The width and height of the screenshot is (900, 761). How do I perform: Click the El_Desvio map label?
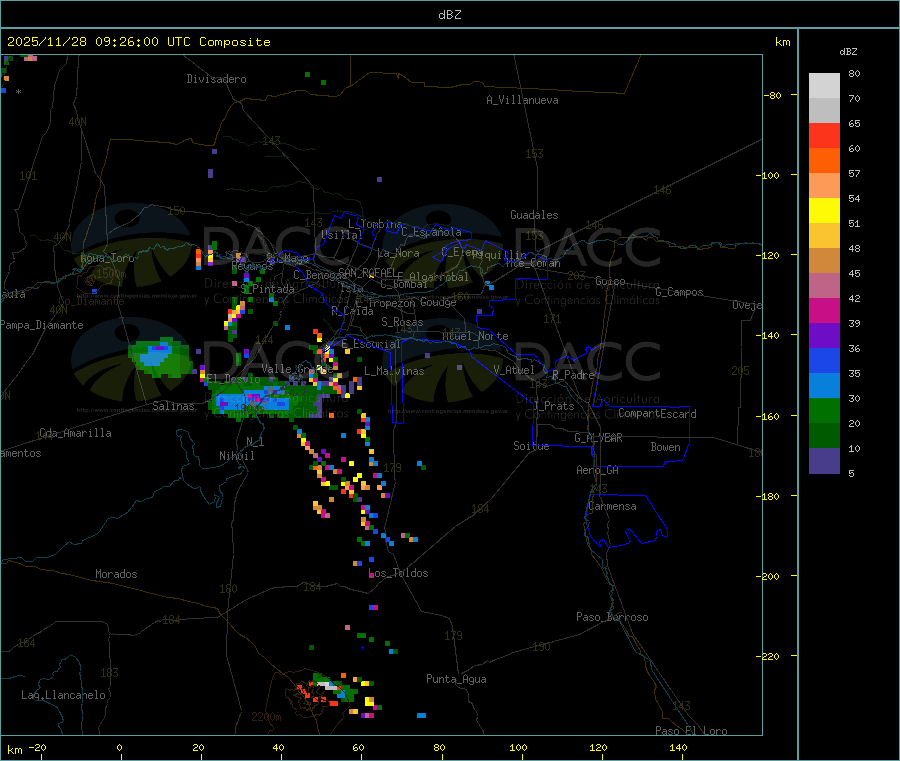coord(234,379)
